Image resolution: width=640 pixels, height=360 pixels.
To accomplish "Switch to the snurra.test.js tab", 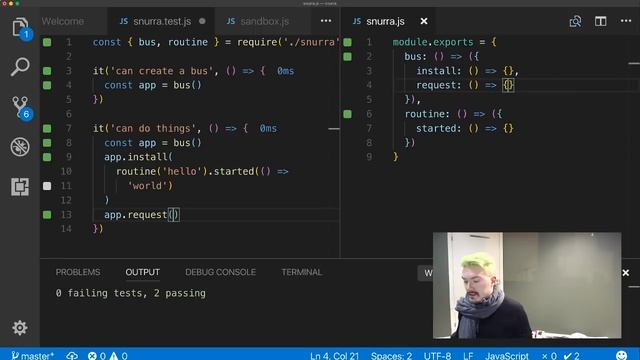I will coord(162,21).
